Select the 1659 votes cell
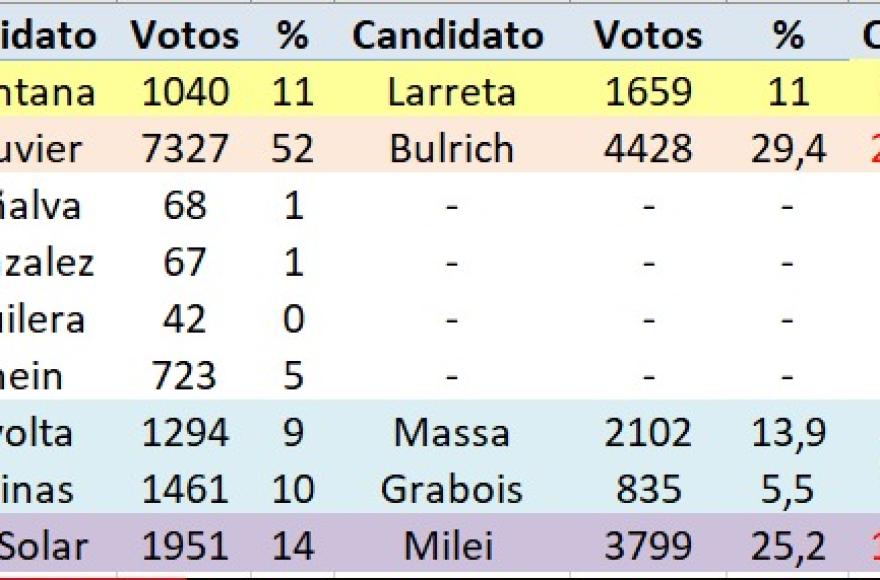The width and height of the screenshot is (880, 580). coord(648,91)
